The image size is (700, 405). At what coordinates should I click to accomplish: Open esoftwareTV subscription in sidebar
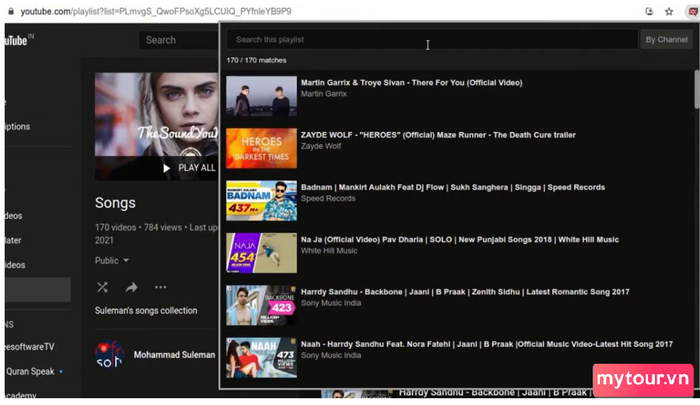pos(30,347)
